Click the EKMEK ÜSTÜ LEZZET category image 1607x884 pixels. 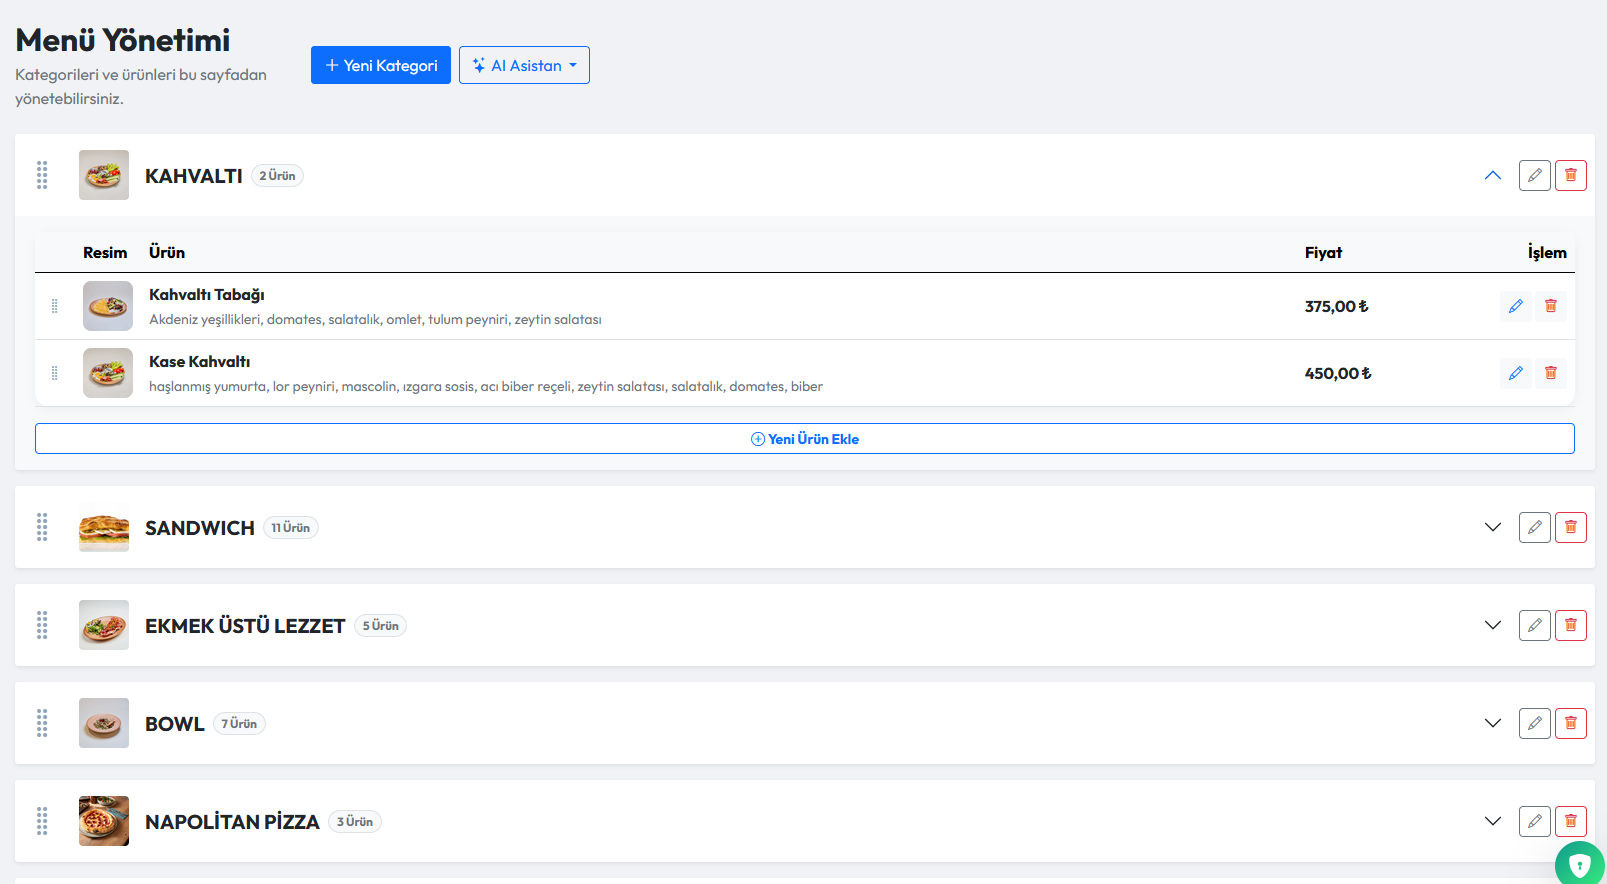[x=104, y=625]
